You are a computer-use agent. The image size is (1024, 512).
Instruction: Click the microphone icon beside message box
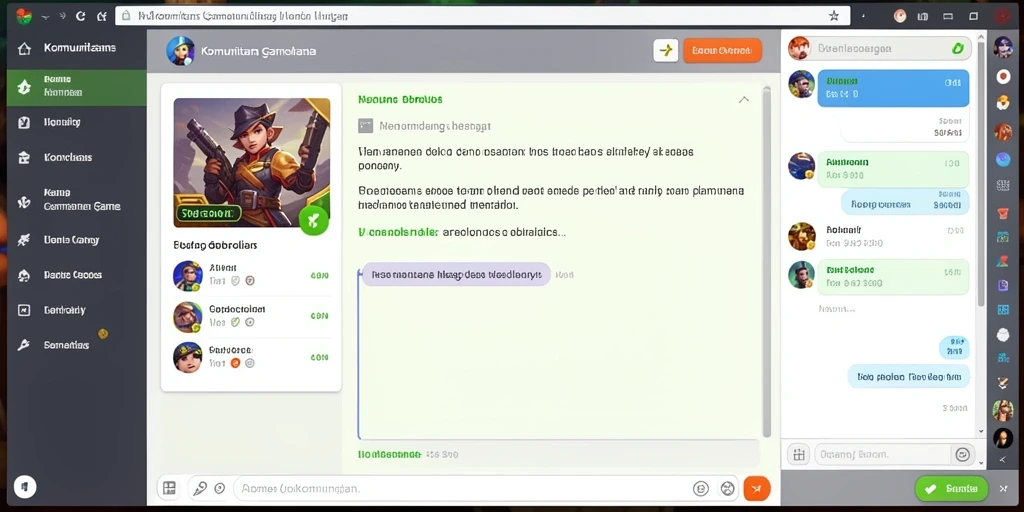click(200, 488)
